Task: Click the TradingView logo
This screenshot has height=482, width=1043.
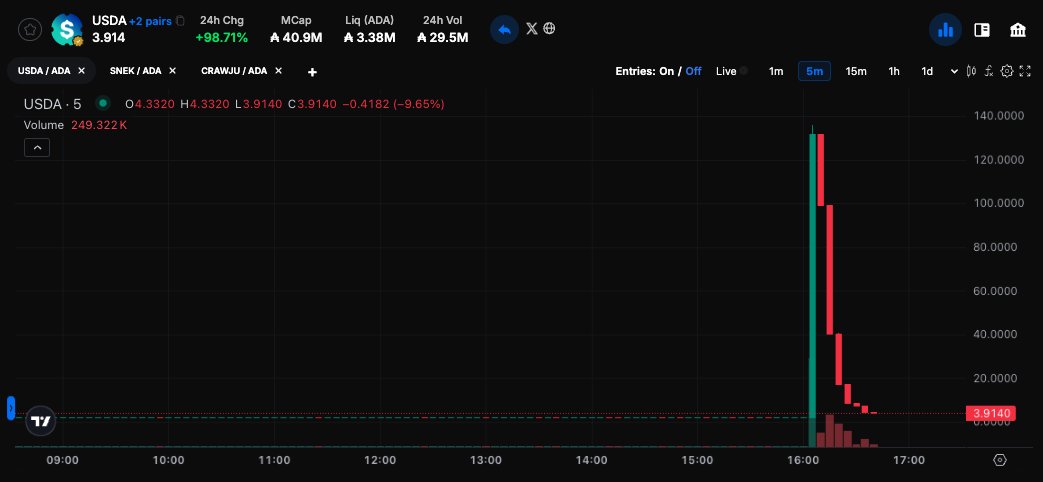Action: coord(41,421)
